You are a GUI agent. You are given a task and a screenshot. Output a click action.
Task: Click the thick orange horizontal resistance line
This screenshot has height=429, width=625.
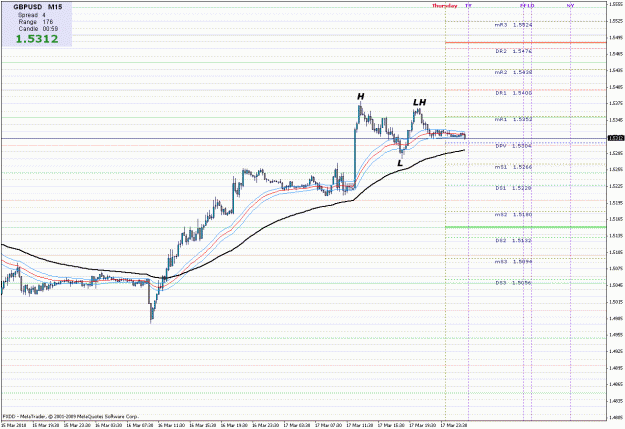tap(526, 43)
